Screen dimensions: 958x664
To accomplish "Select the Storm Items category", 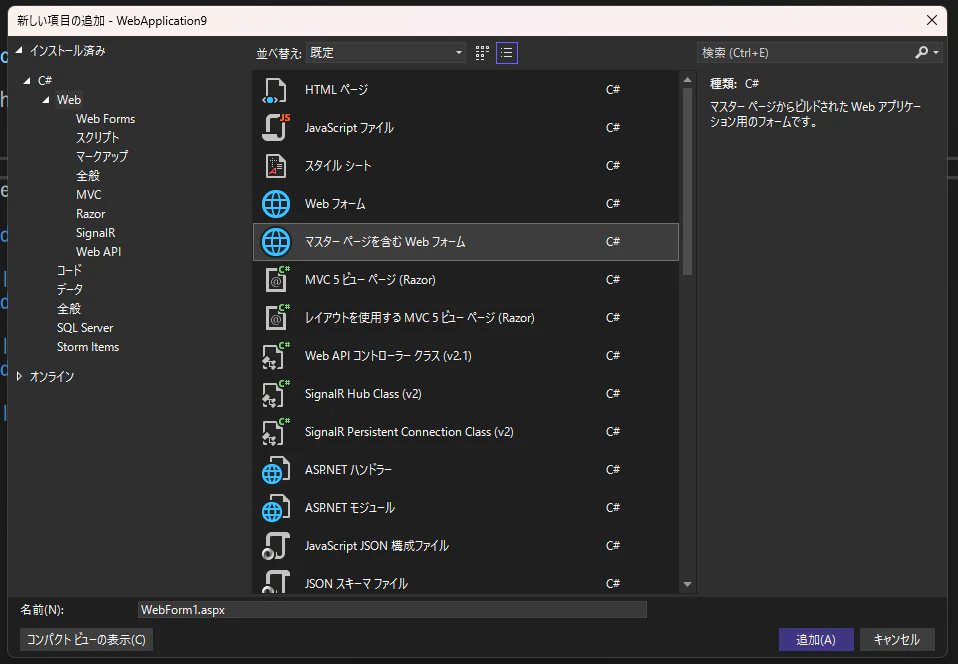I will 88,347.
